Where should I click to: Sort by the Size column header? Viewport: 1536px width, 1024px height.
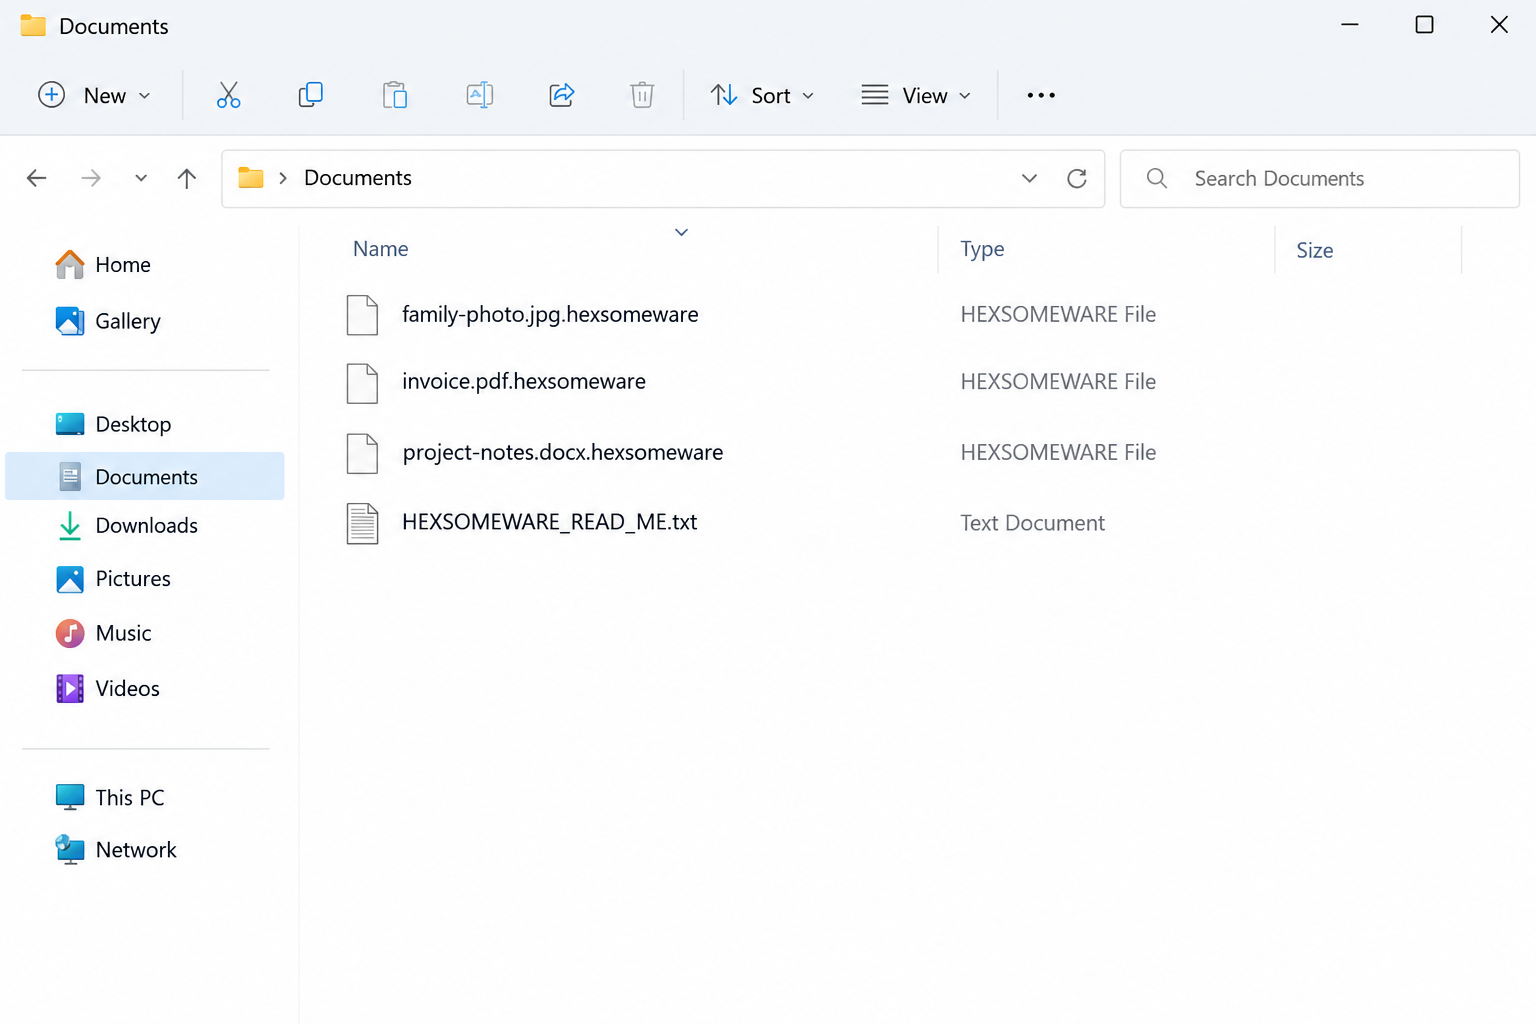pyautogui.click(x=1314, y=250)
